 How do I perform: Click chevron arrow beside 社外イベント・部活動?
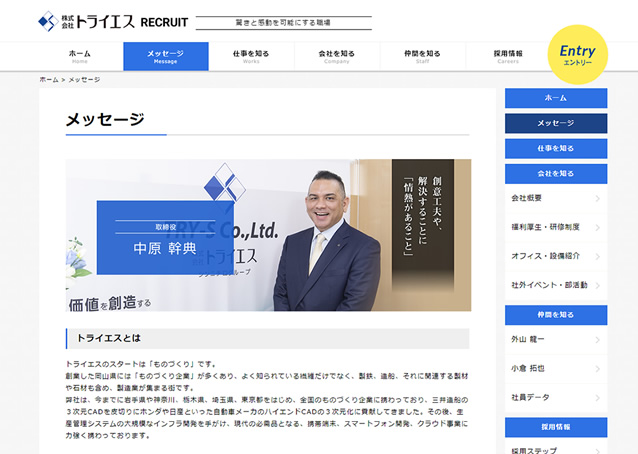597,286
